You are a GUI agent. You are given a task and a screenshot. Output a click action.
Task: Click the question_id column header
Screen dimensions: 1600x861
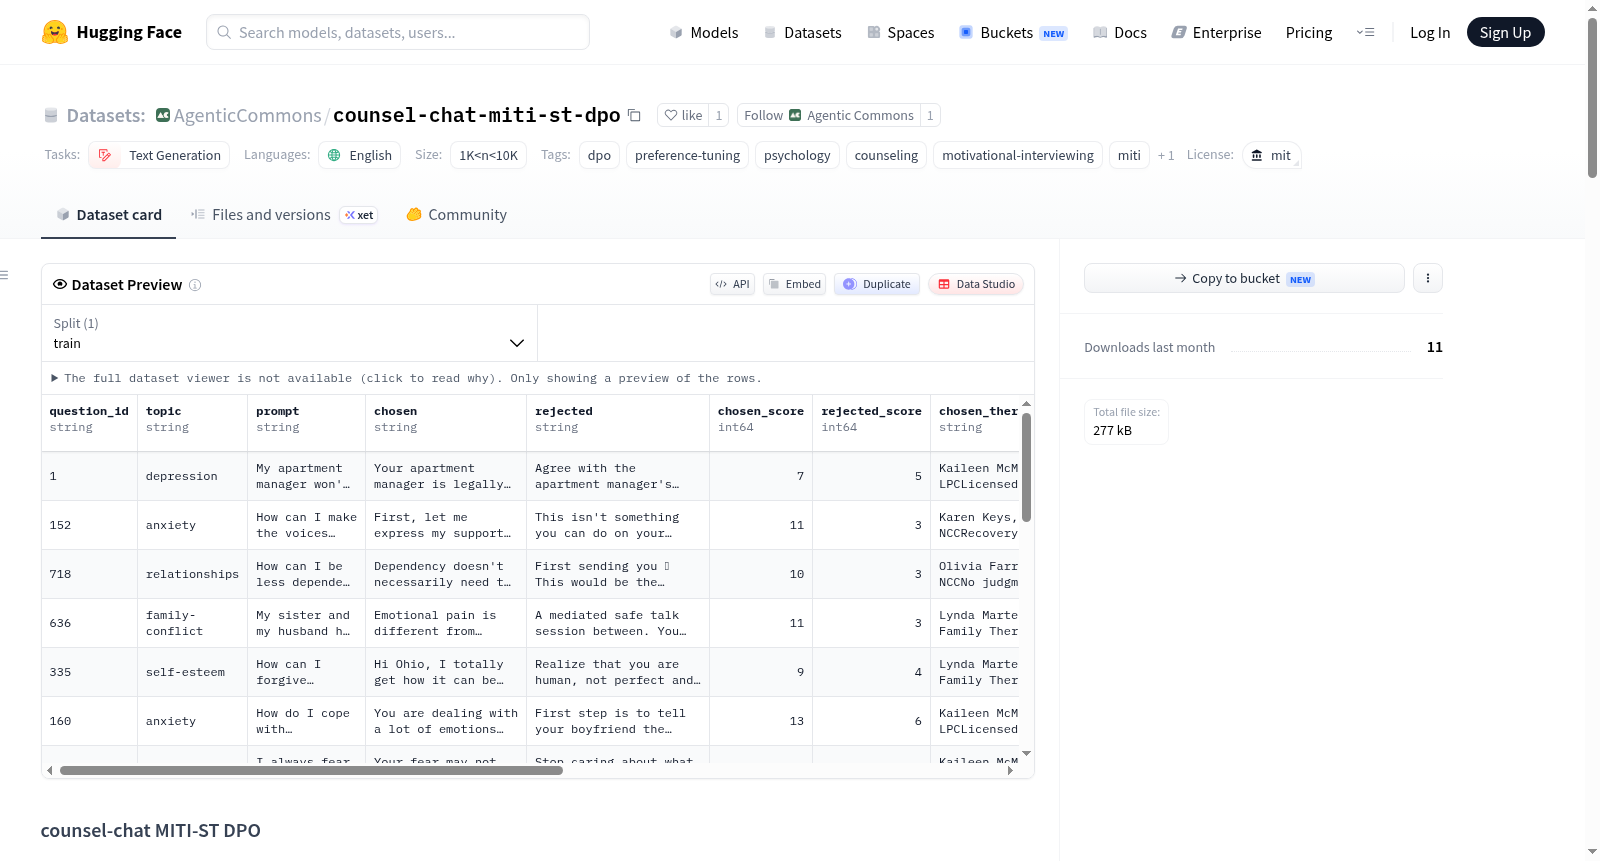pyautogui.click(x=89, y=419)
